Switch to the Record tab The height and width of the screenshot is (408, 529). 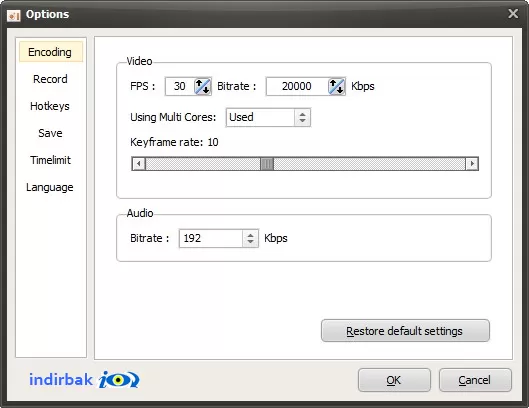tap(51, 79)
